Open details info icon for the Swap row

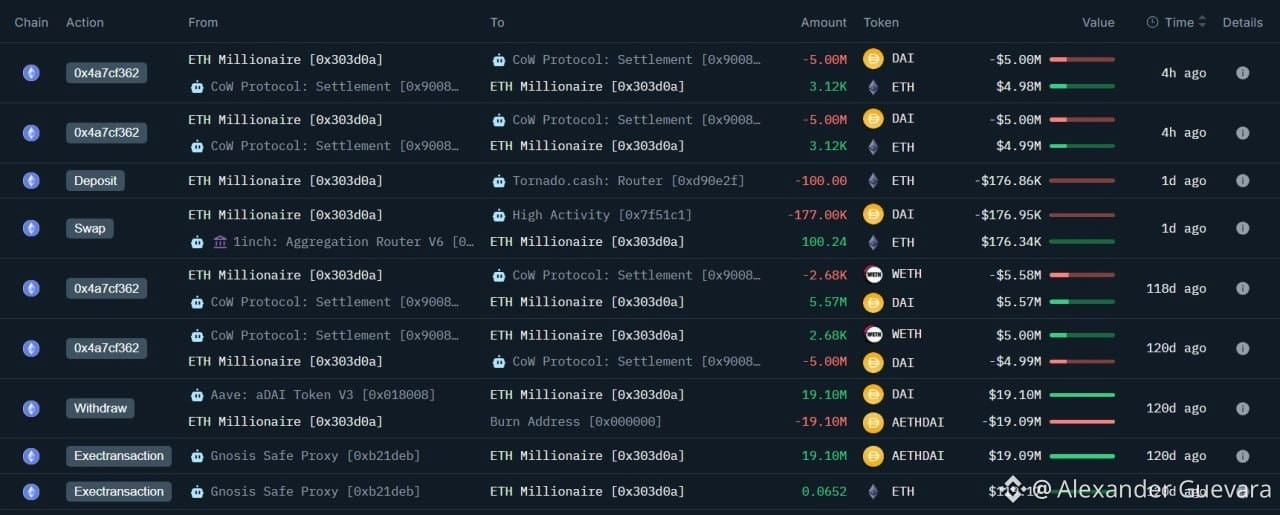pyautogui.click(x=1242, y=228)
